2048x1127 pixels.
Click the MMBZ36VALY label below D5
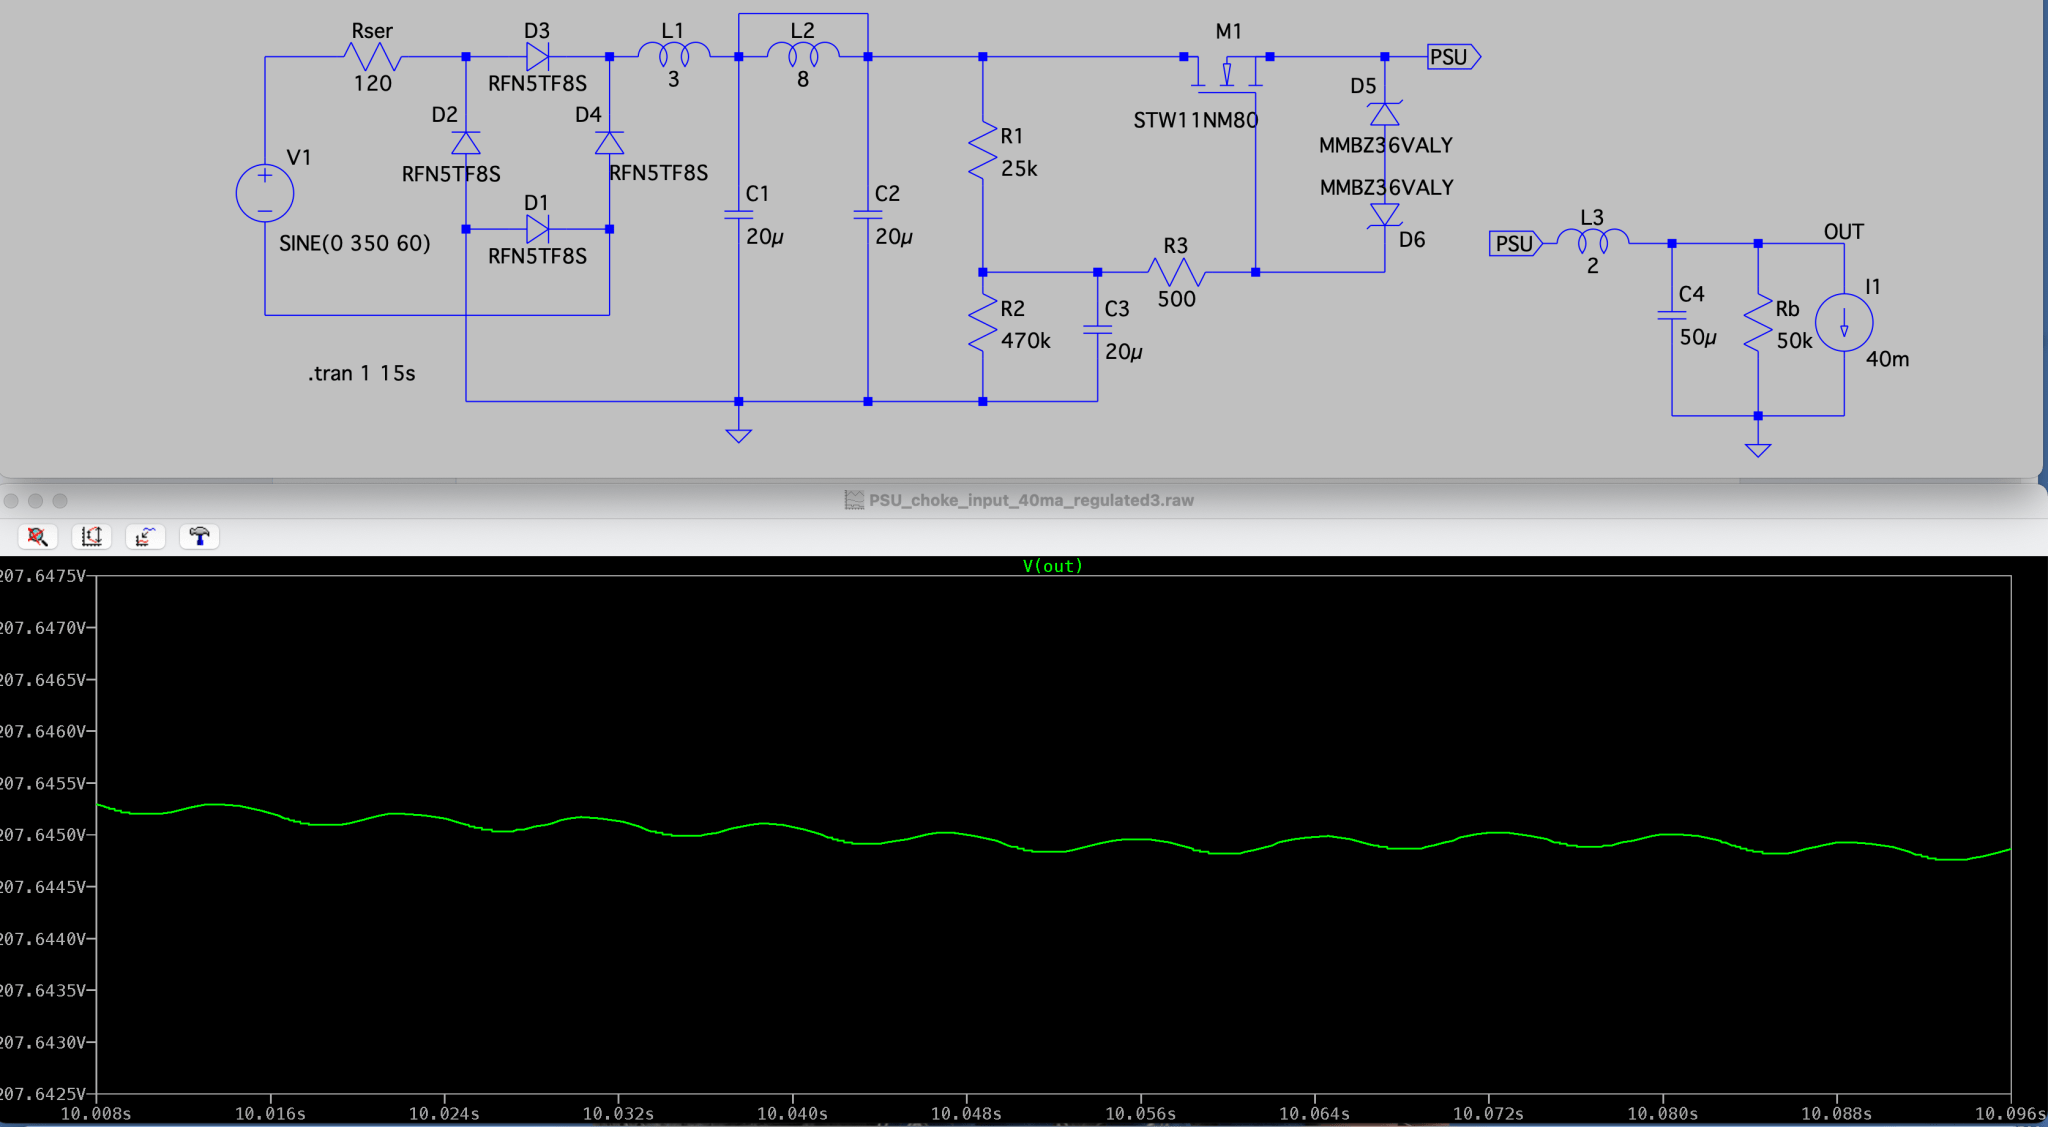pyautogui.click(x=1385, y=146)
